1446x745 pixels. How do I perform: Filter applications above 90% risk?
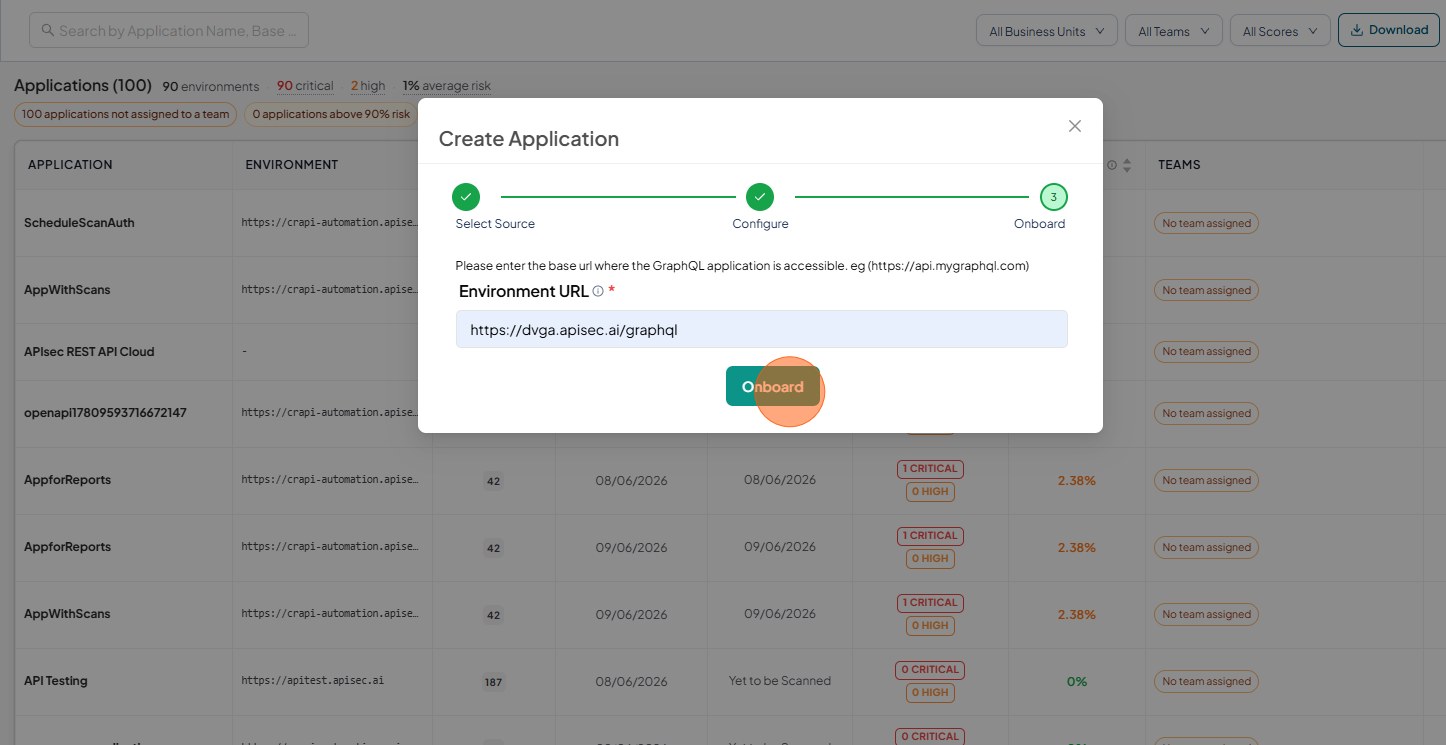click(331, 114)
